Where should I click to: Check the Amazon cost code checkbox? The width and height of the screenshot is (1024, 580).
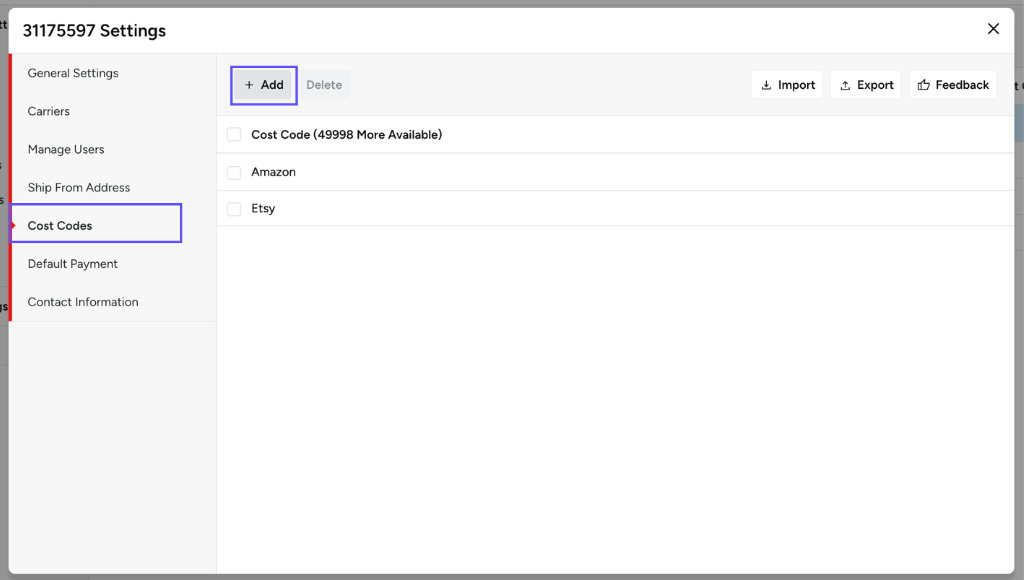[233, 172]
